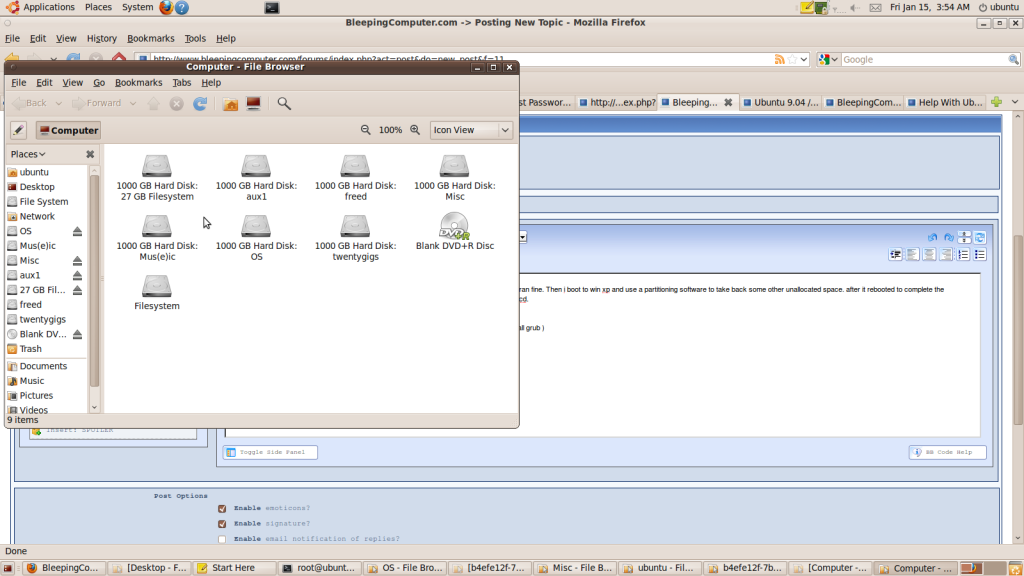
Task: Eject the OS volume in the sidebar
Action: (77, 231)
